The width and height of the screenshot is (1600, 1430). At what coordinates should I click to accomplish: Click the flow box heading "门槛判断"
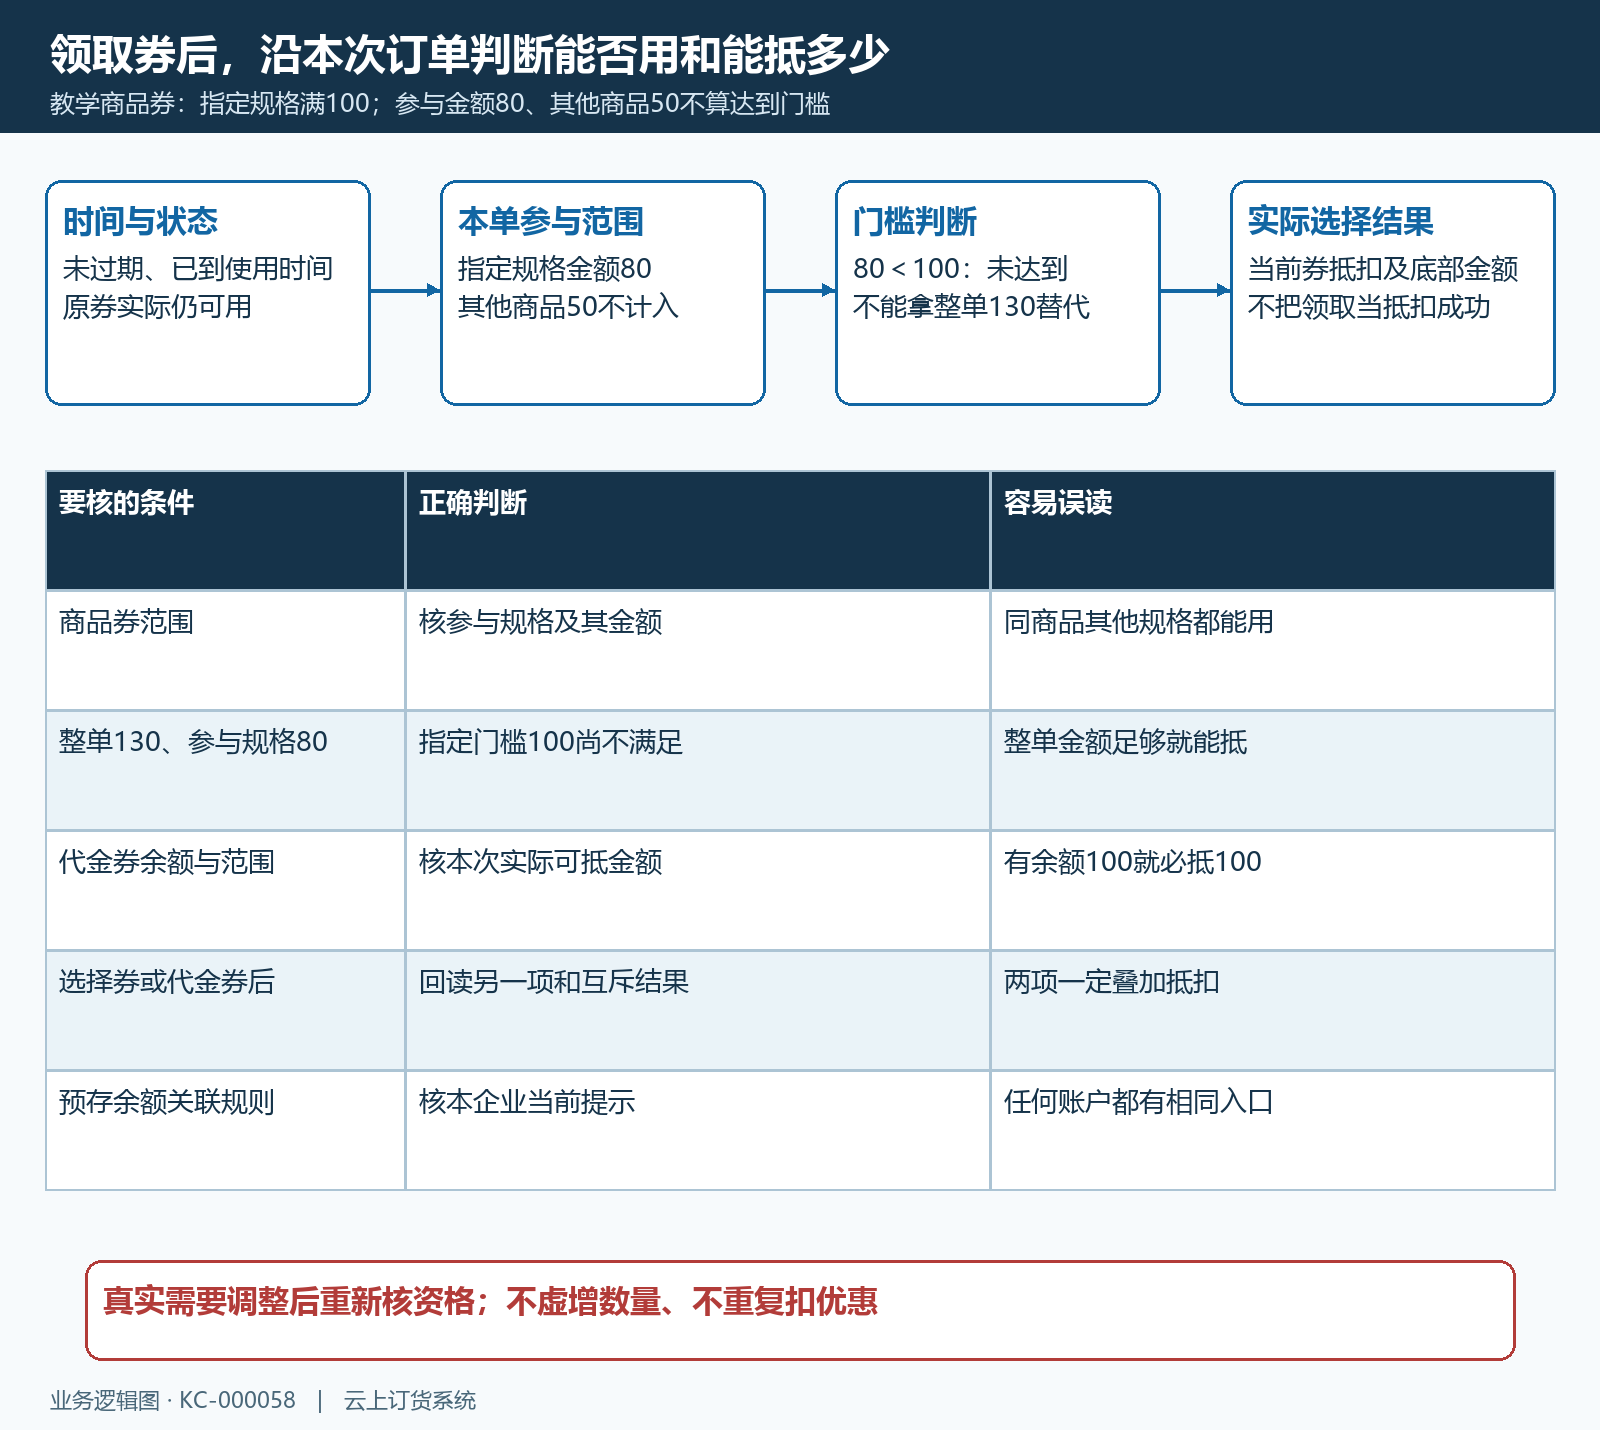click(x=915, y=221)
